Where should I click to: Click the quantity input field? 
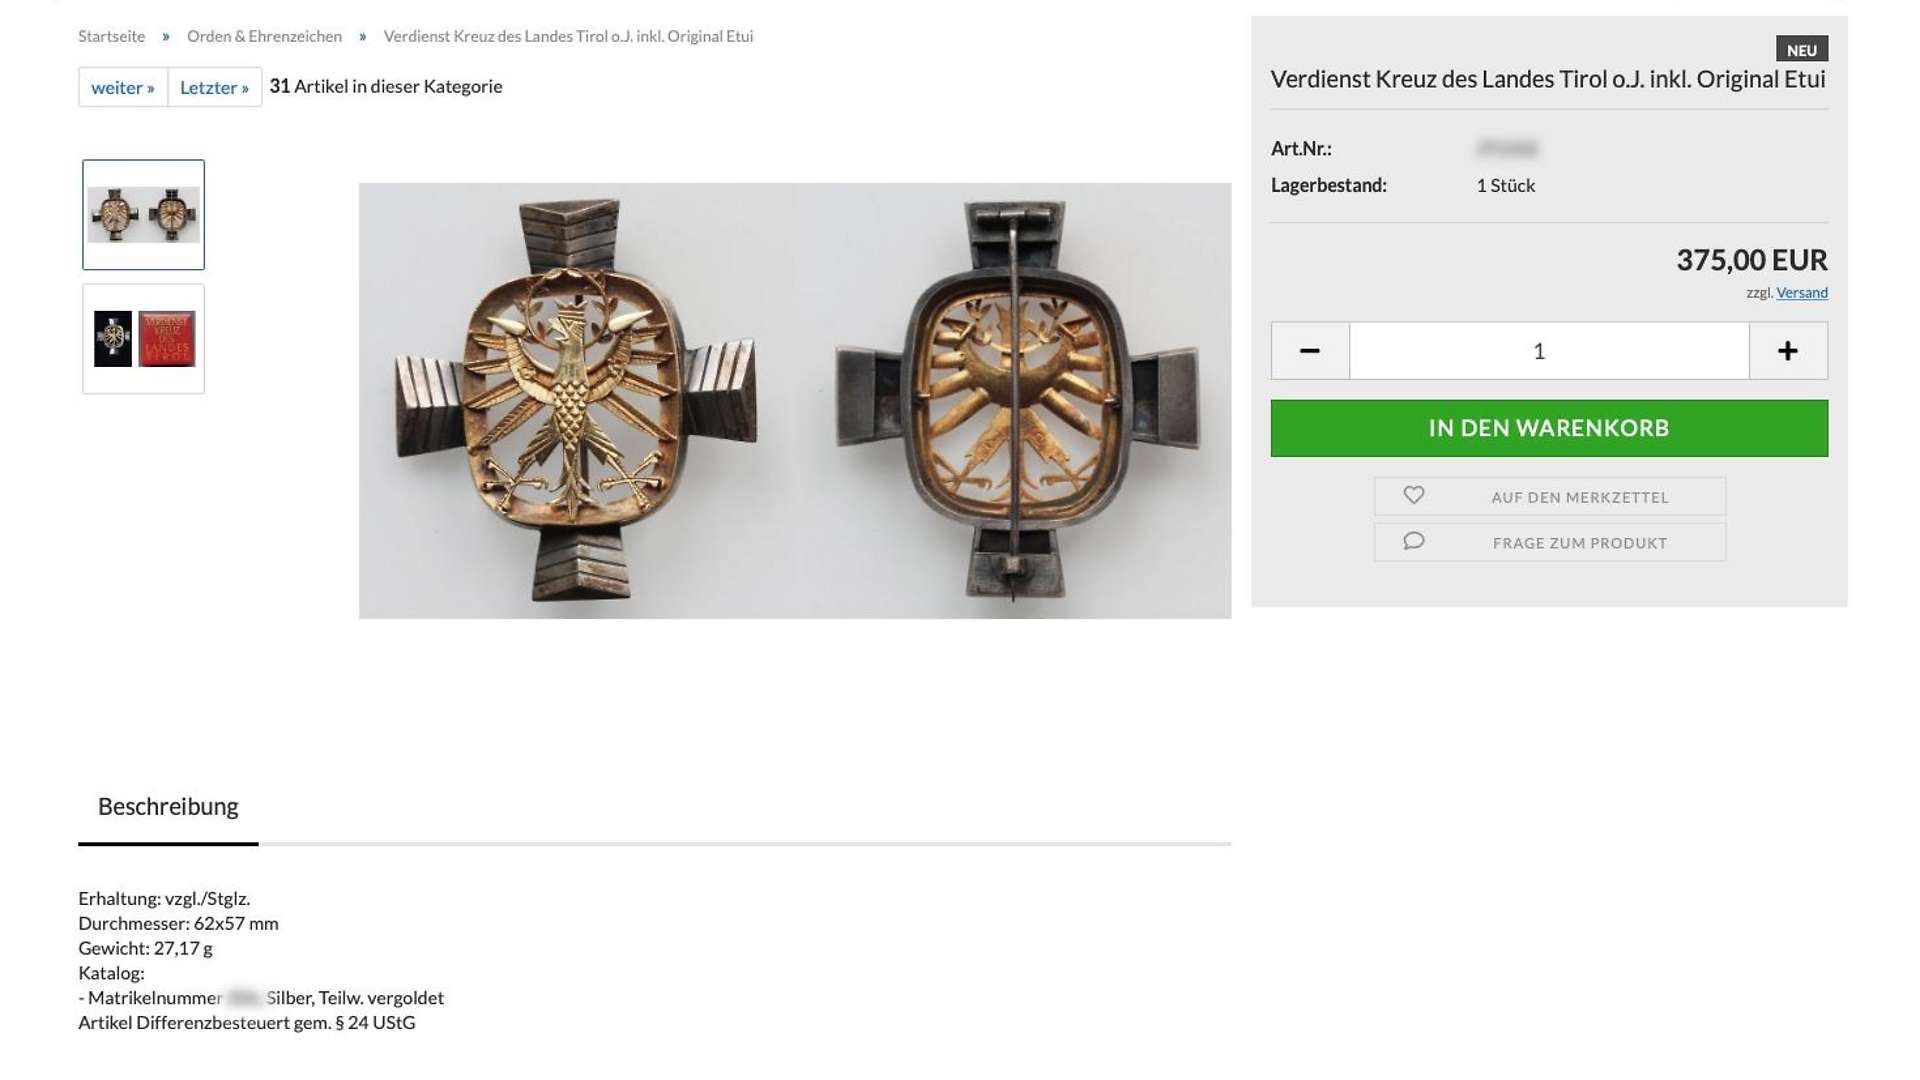click(x=1548, y=351)
